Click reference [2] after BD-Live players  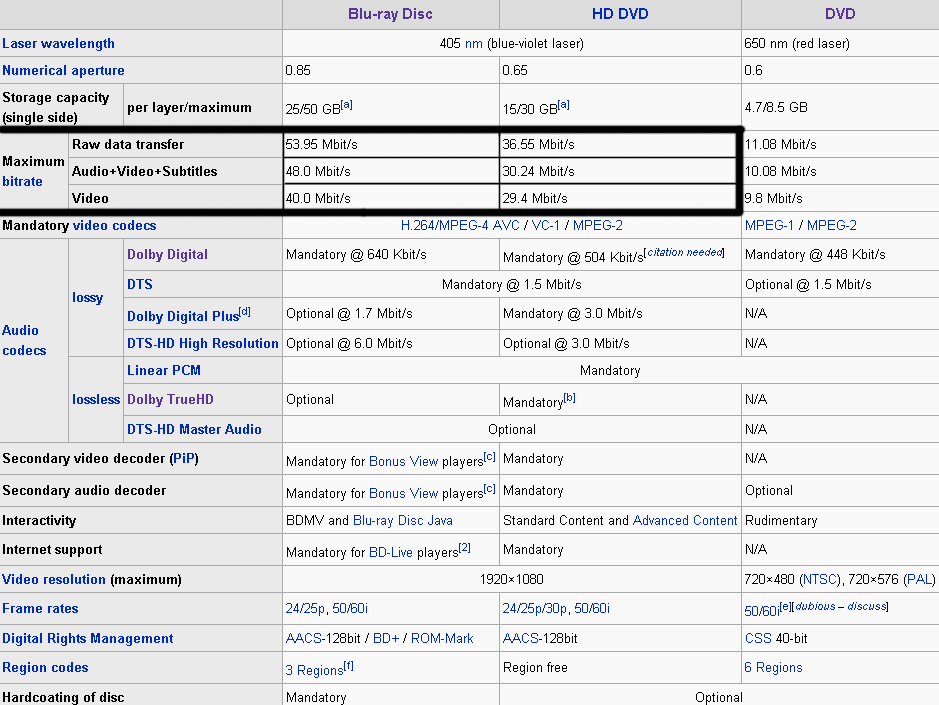point(464,548)
